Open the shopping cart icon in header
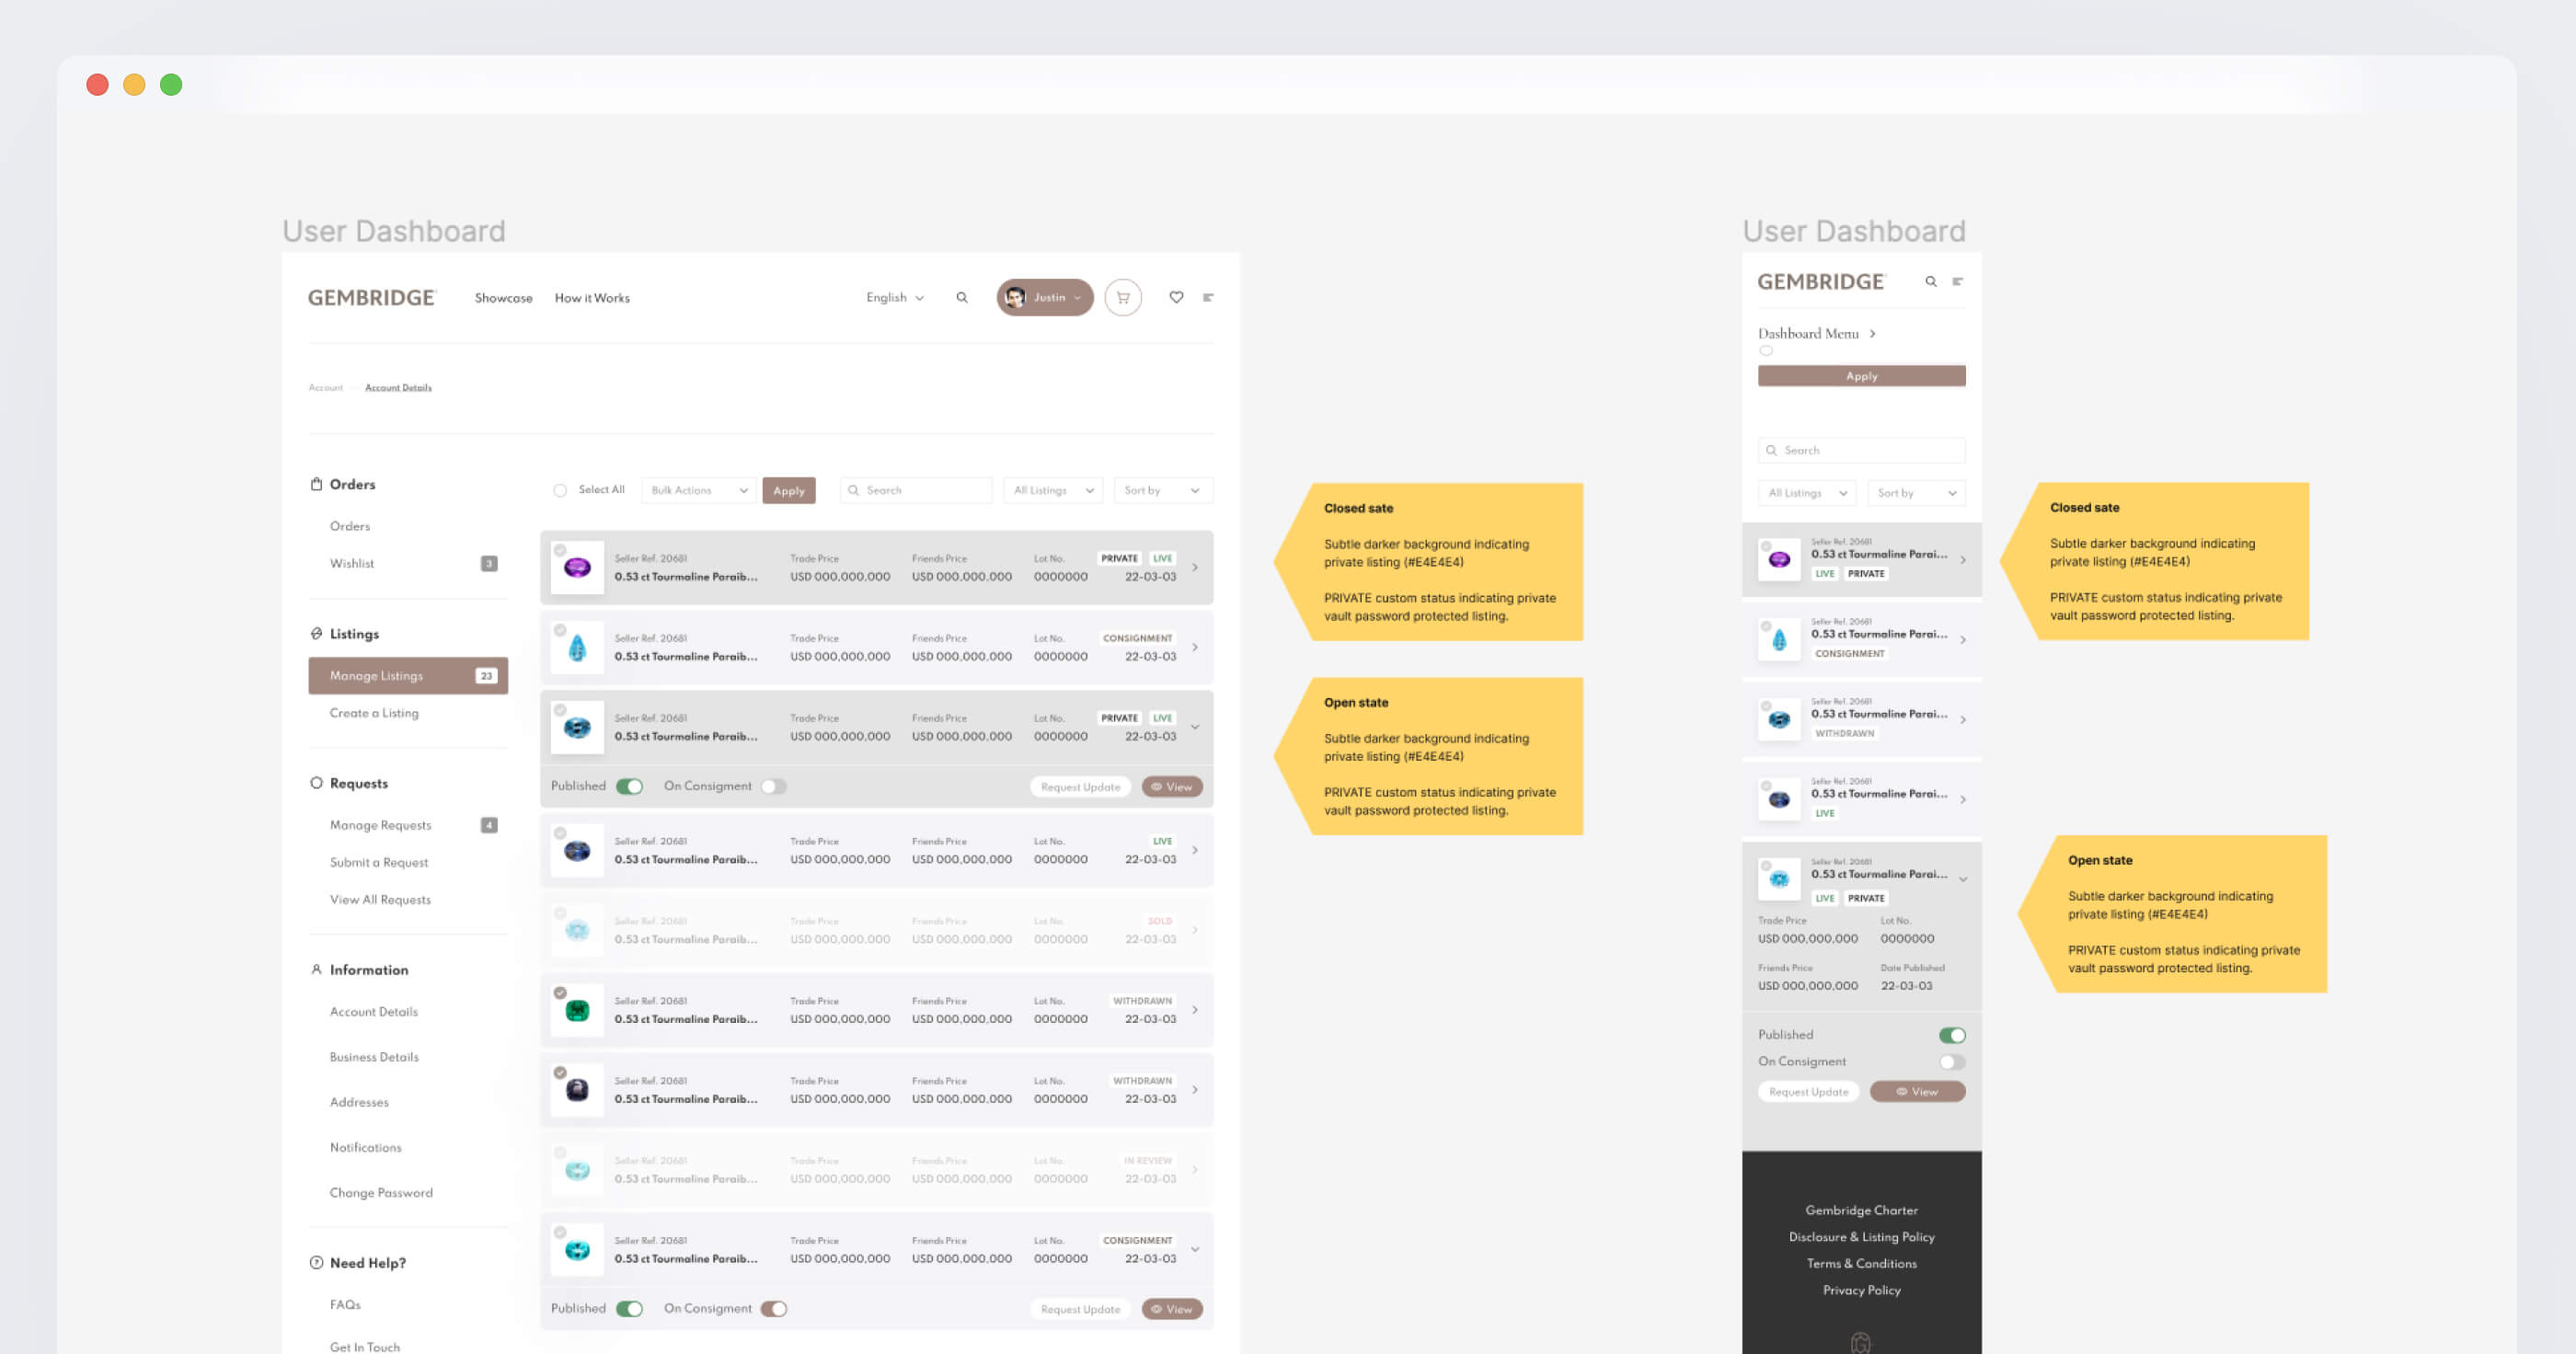 tap(1122, 297)
